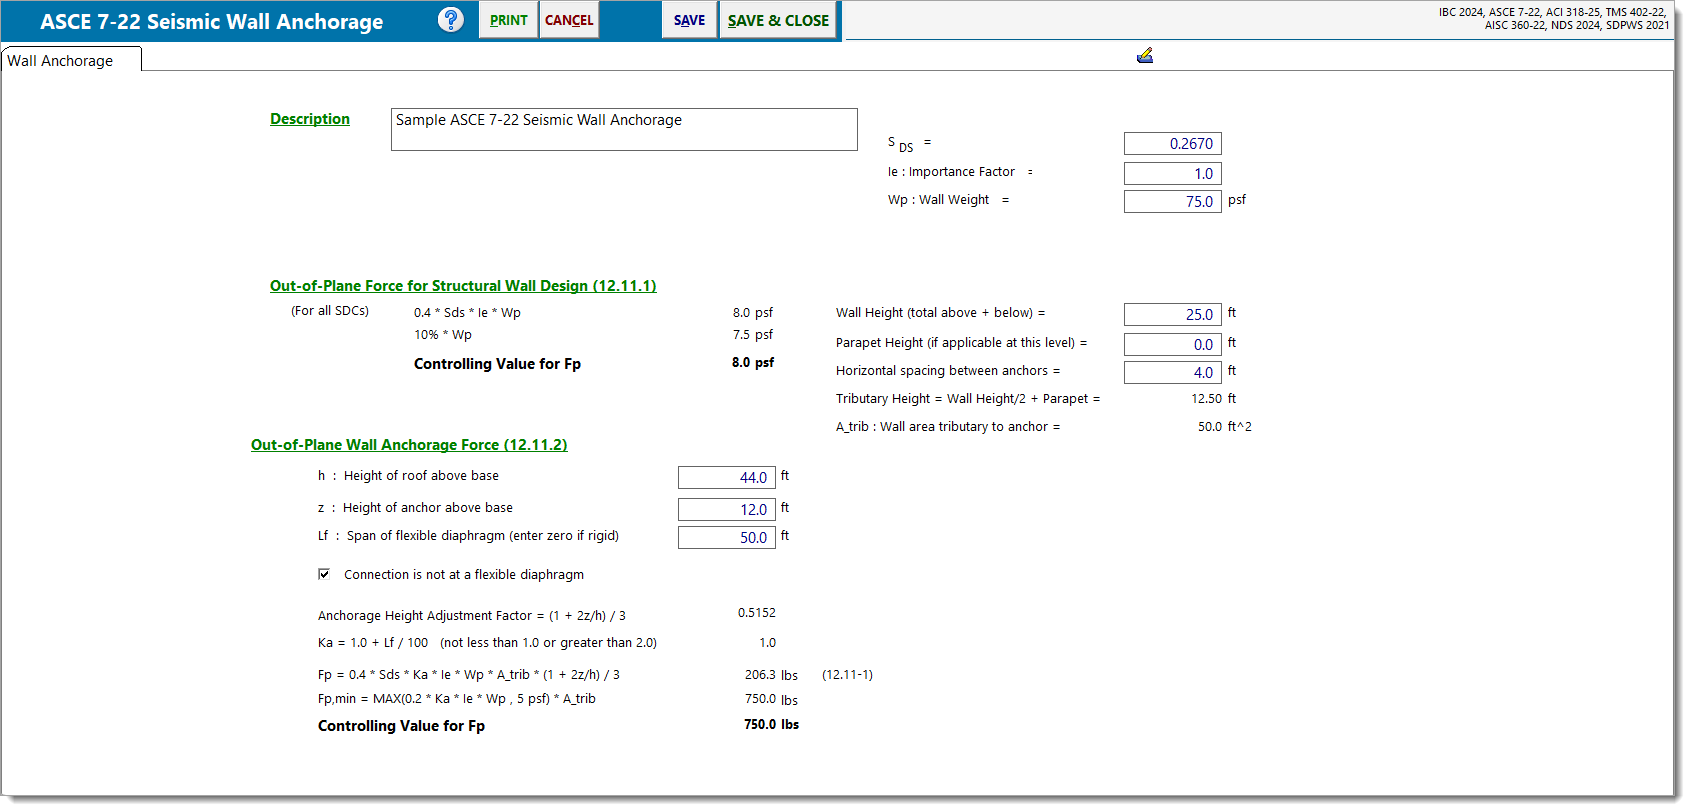The image size is (1690, 811).
Task: Click the (12.11-1) equation reference
Action: click(x=847, y=675)
